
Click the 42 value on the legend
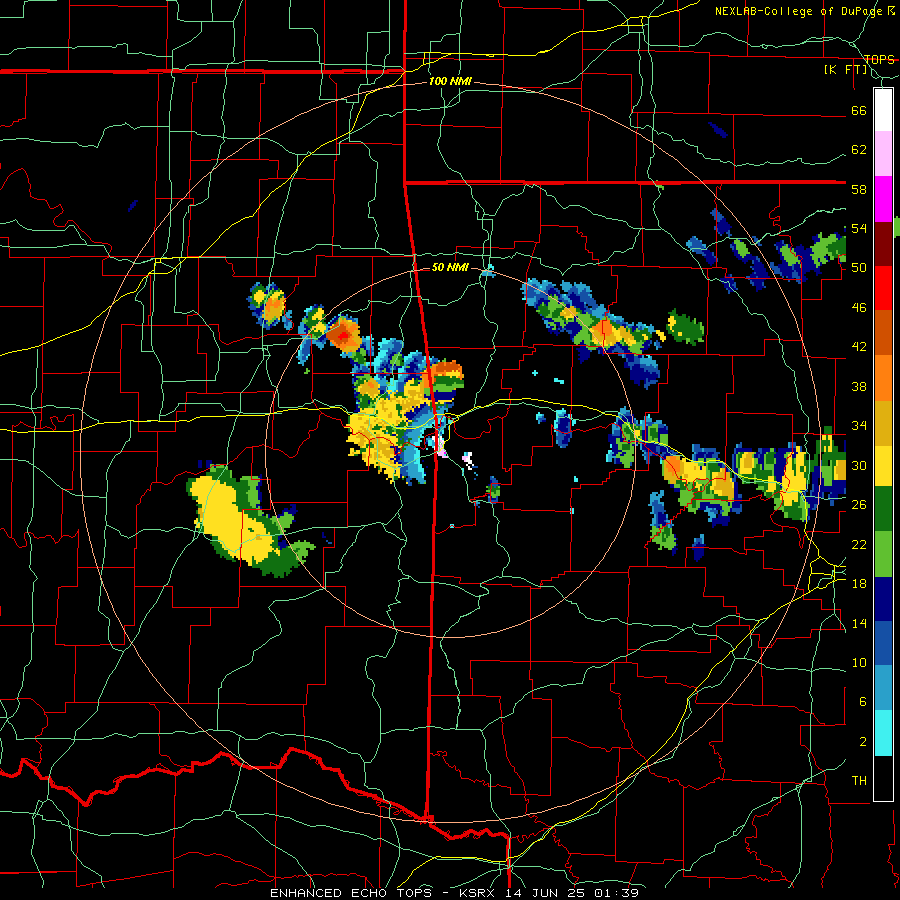pyautogui.click(x=859, y=347)
